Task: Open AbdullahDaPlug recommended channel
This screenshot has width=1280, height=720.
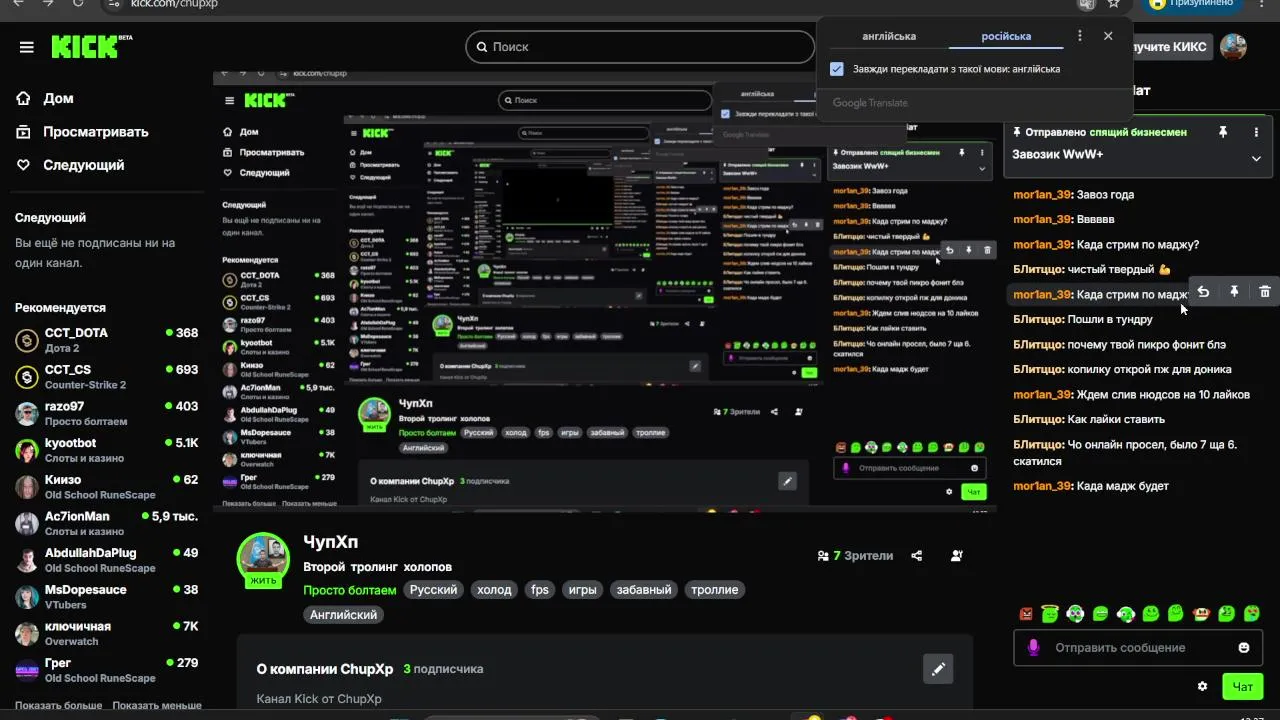Action: click(x=107, y=560)
